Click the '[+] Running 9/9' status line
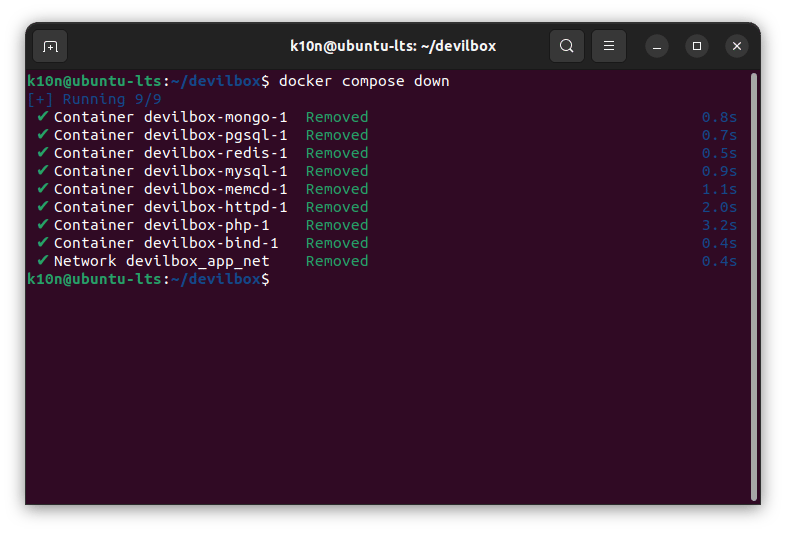 click(93, 99)
